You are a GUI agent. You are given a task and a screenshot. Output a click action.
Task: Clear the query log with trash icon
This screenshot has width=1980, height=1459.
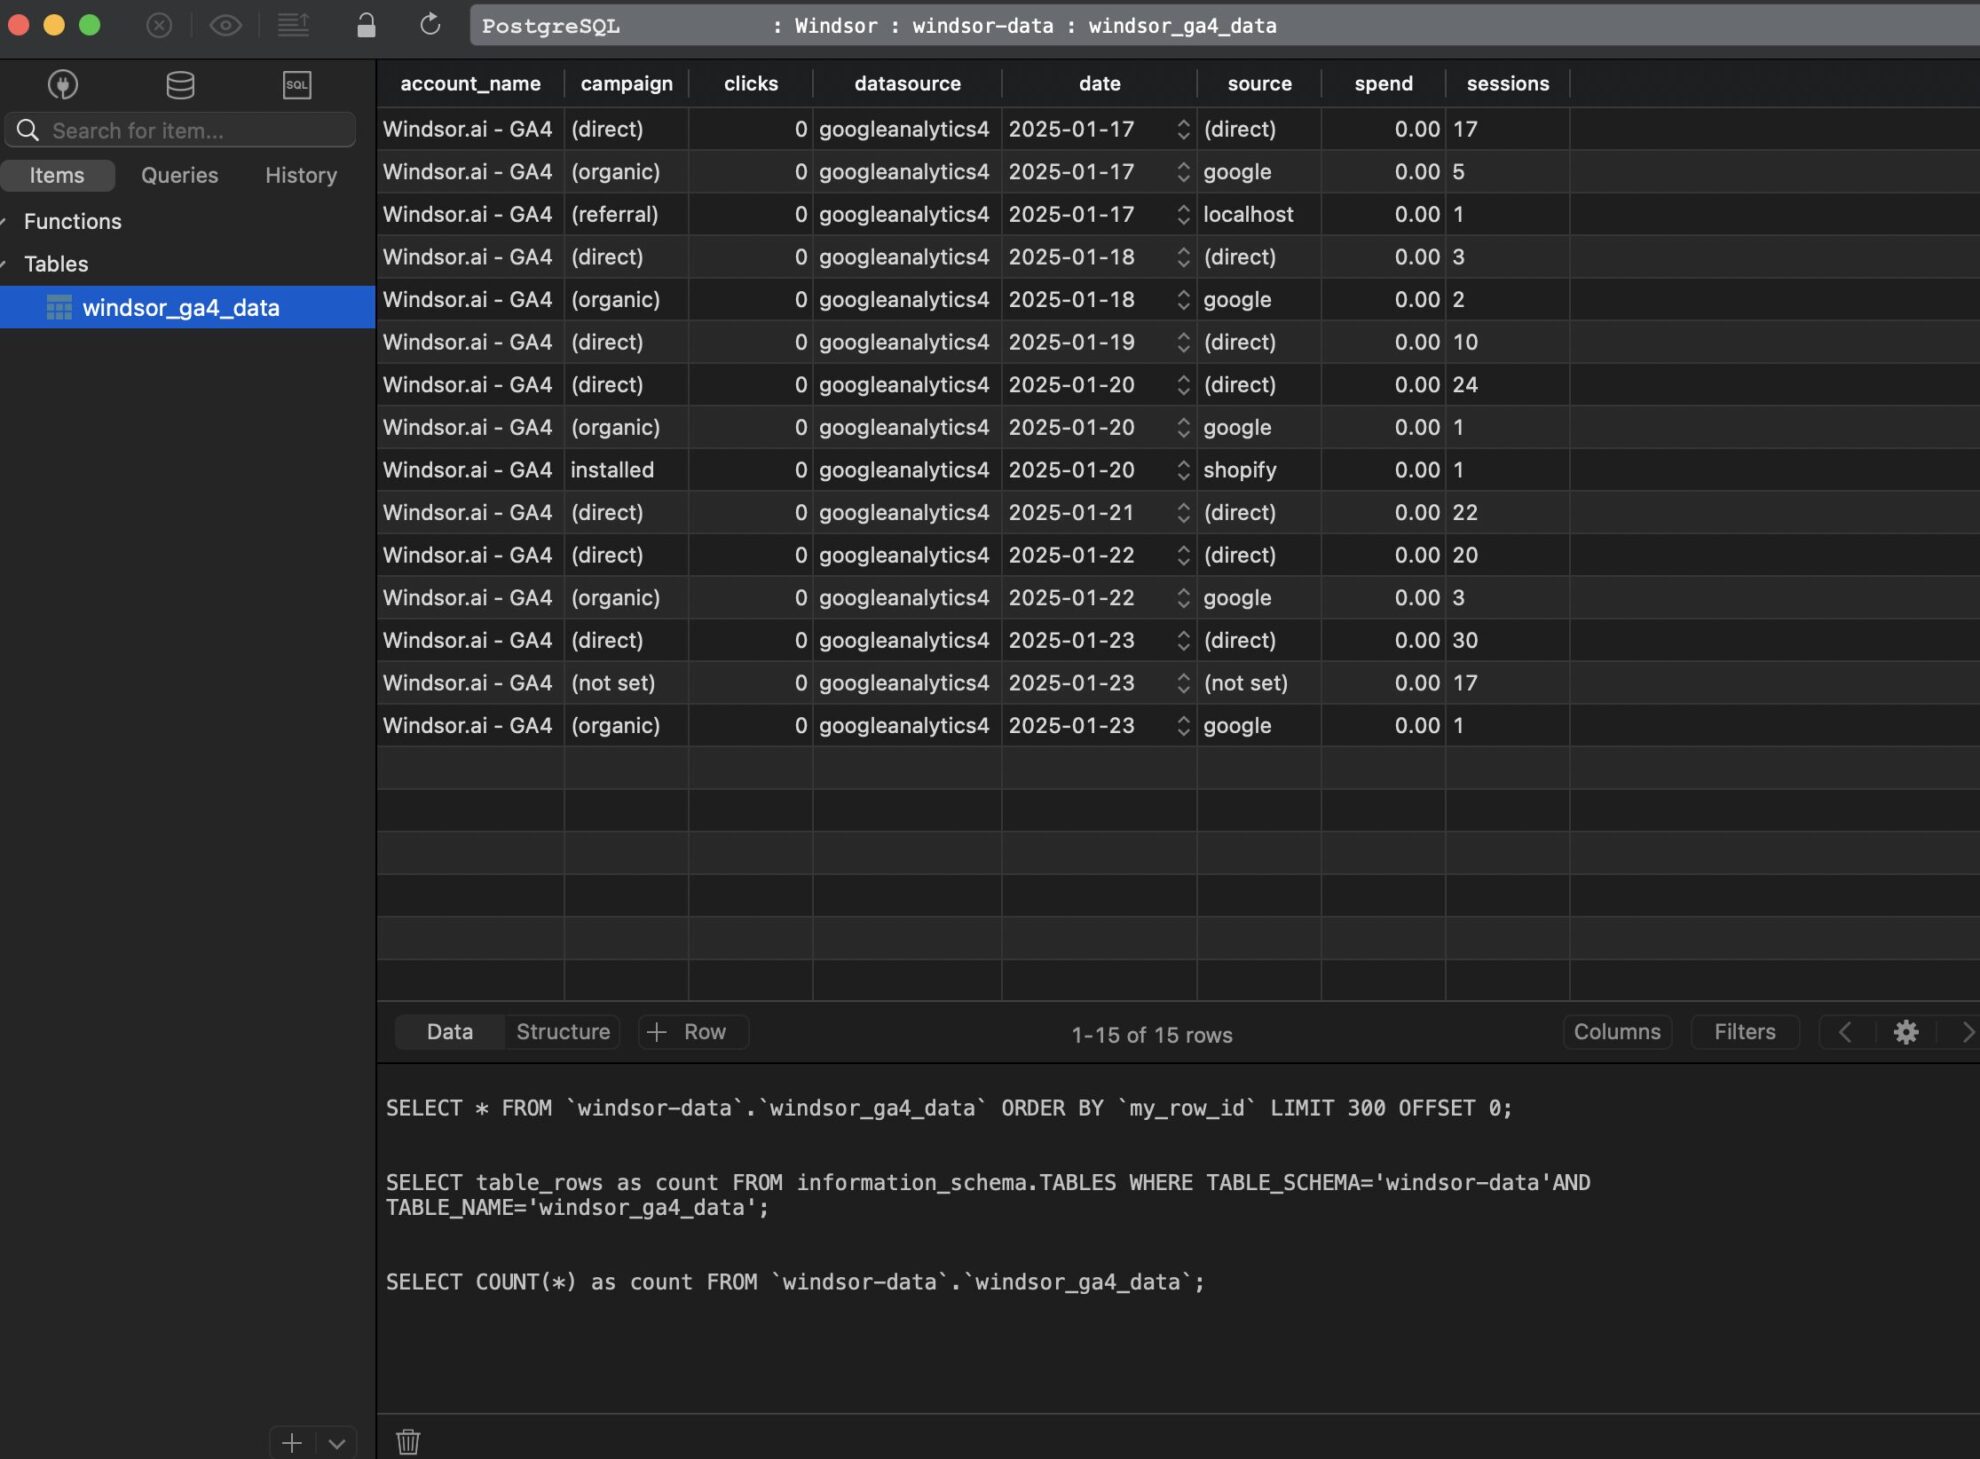[x=408, y=1441]
